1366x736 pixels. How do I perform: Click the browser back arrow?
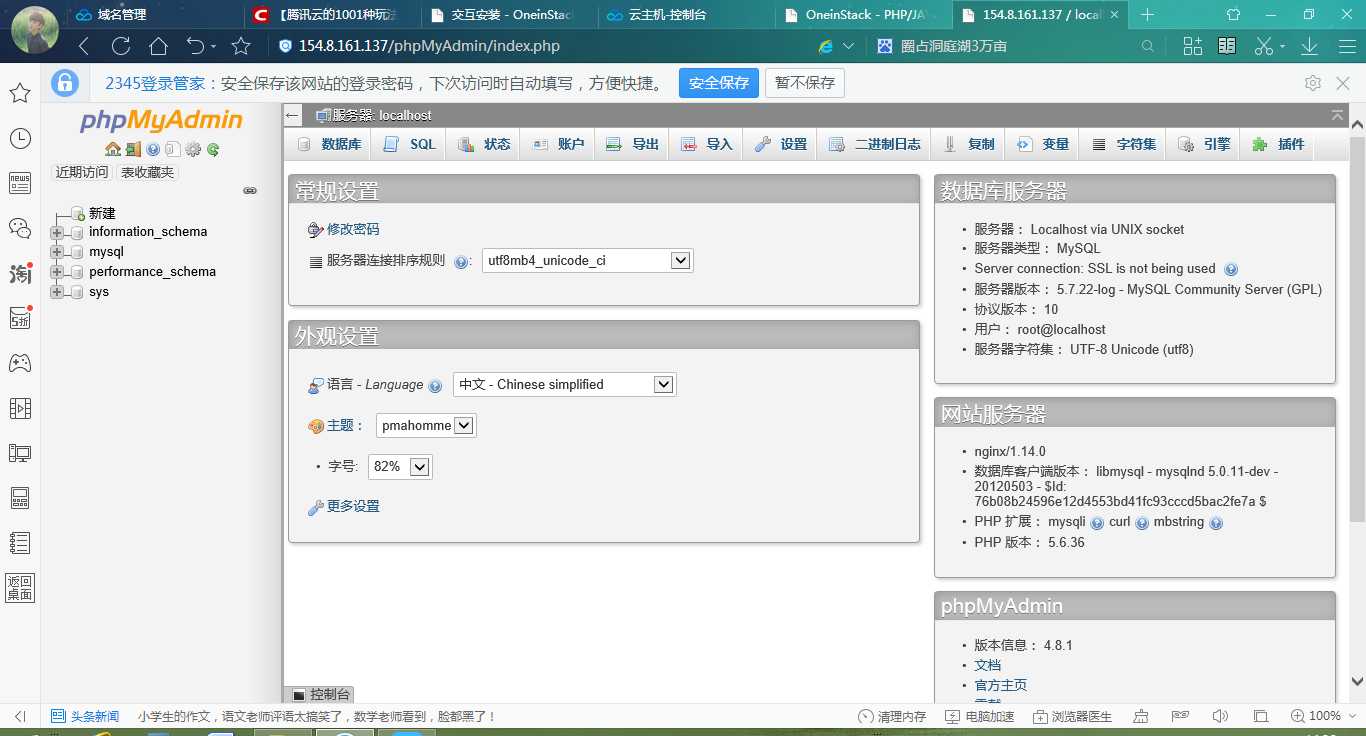(84, 46)
